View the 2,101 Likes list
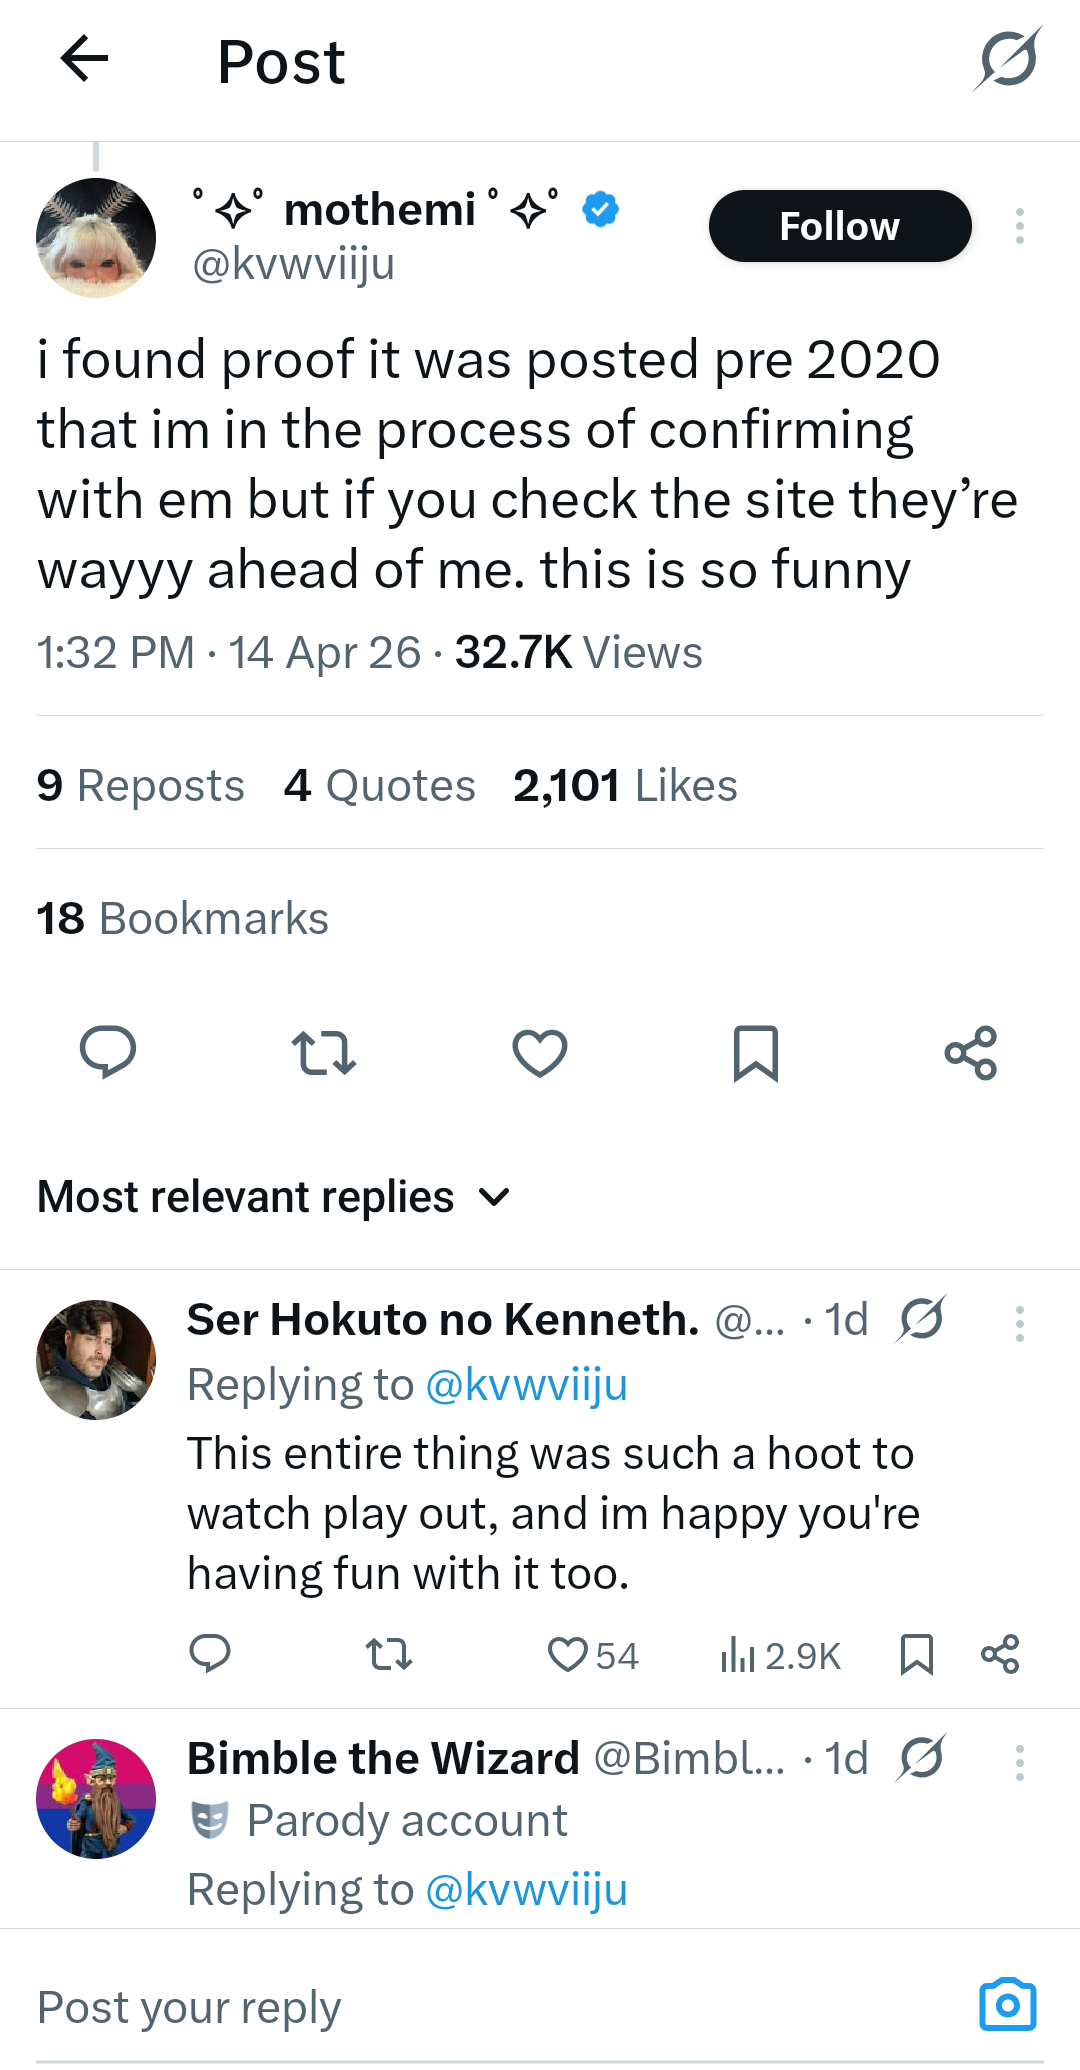Screen dimensions: 1080x2070 [625, 786]
